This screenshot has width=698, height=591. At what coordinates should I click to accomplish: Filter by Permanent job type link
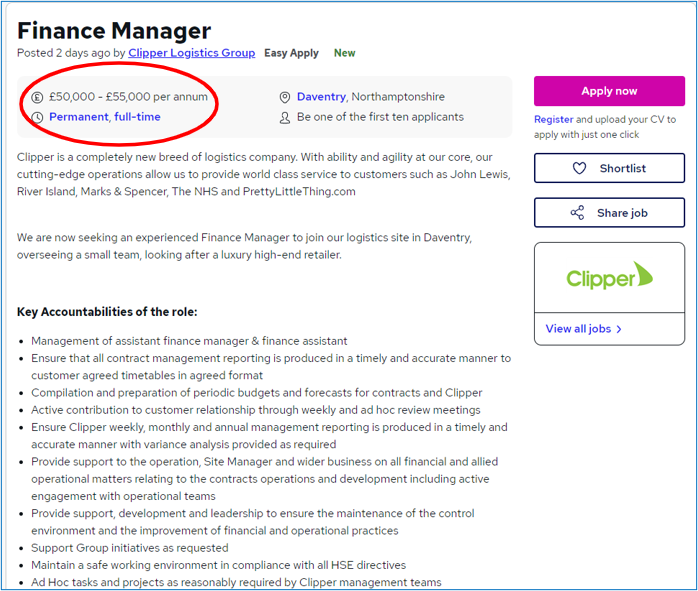[x=78, y=117]
